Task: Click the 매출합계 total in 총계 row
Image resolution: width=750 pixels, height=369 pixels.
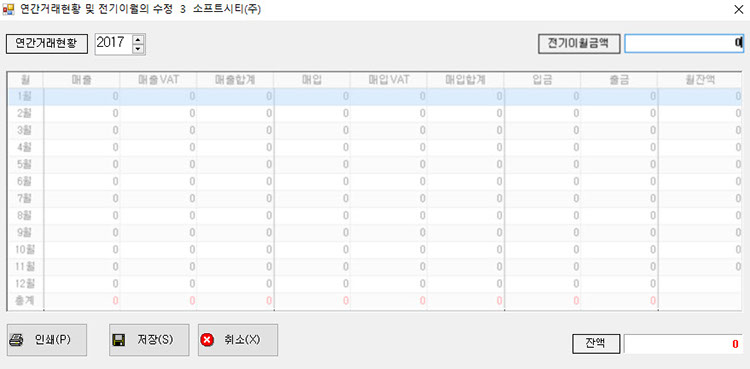Action: 235,301
